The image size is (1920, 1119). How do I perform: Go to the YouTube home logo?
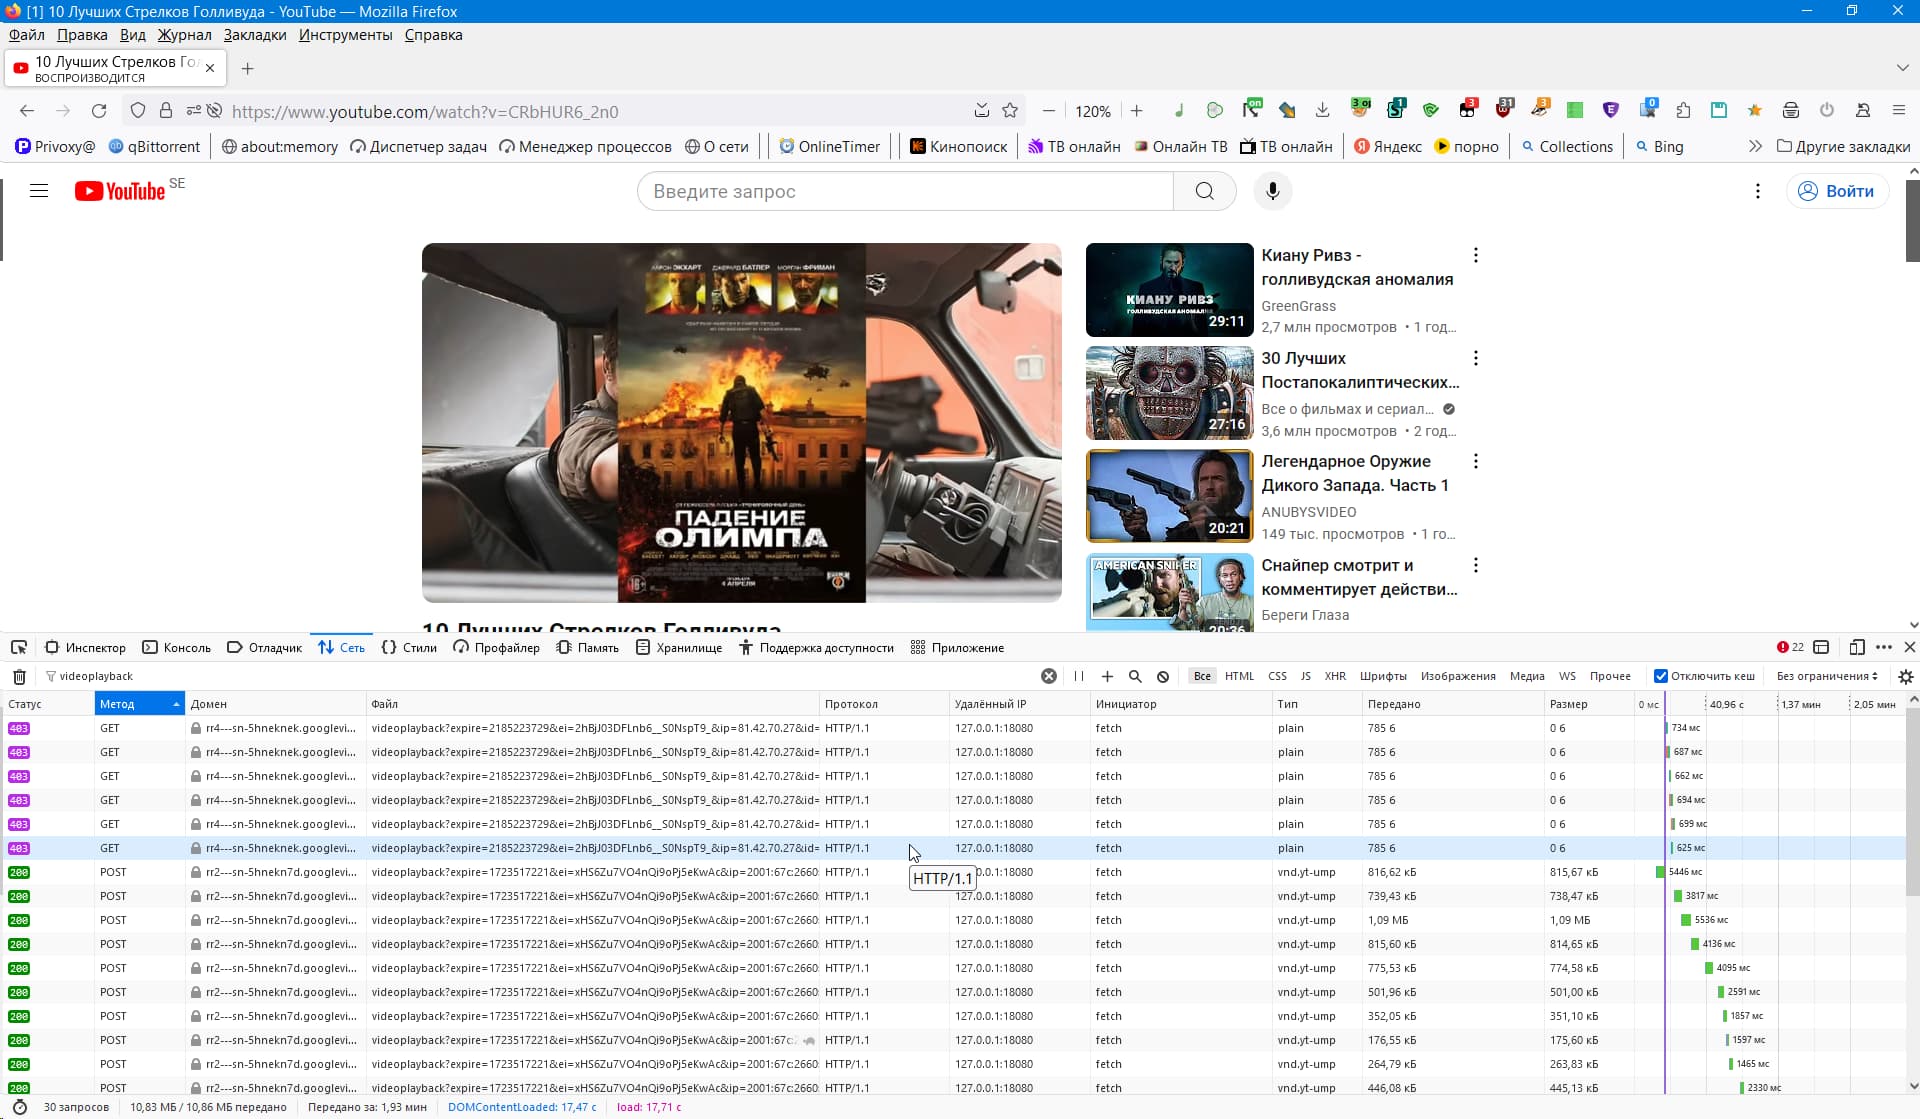coord(120,191)
